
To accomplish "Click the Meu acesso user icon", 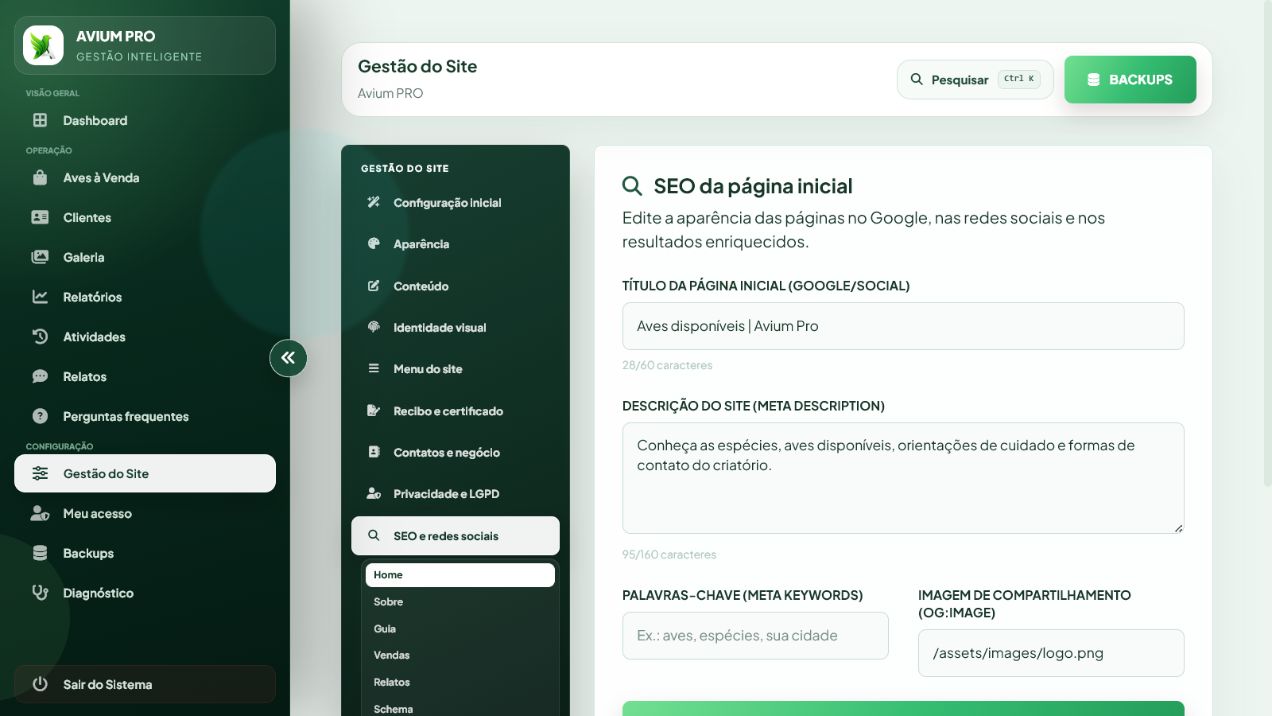I will point(40,513).
